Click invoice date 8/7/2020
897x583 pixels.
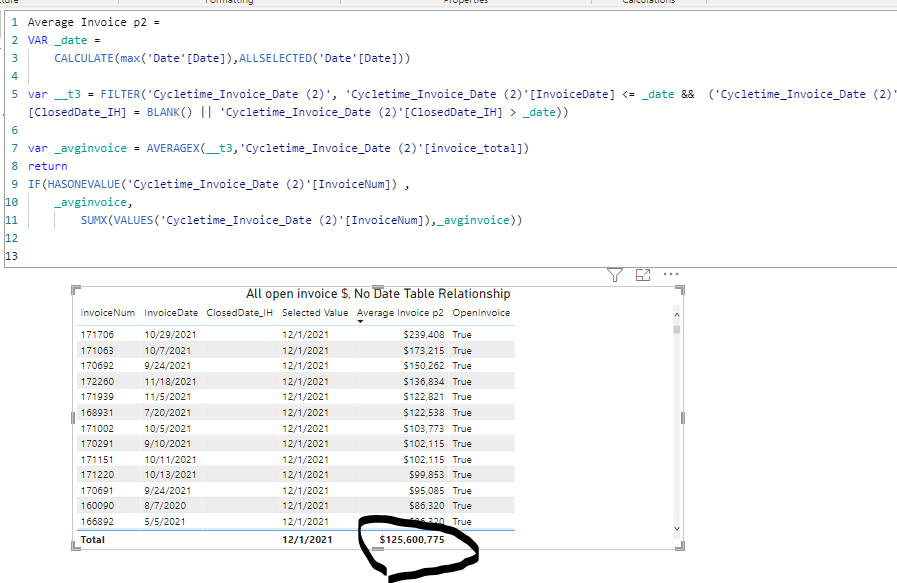165,506
